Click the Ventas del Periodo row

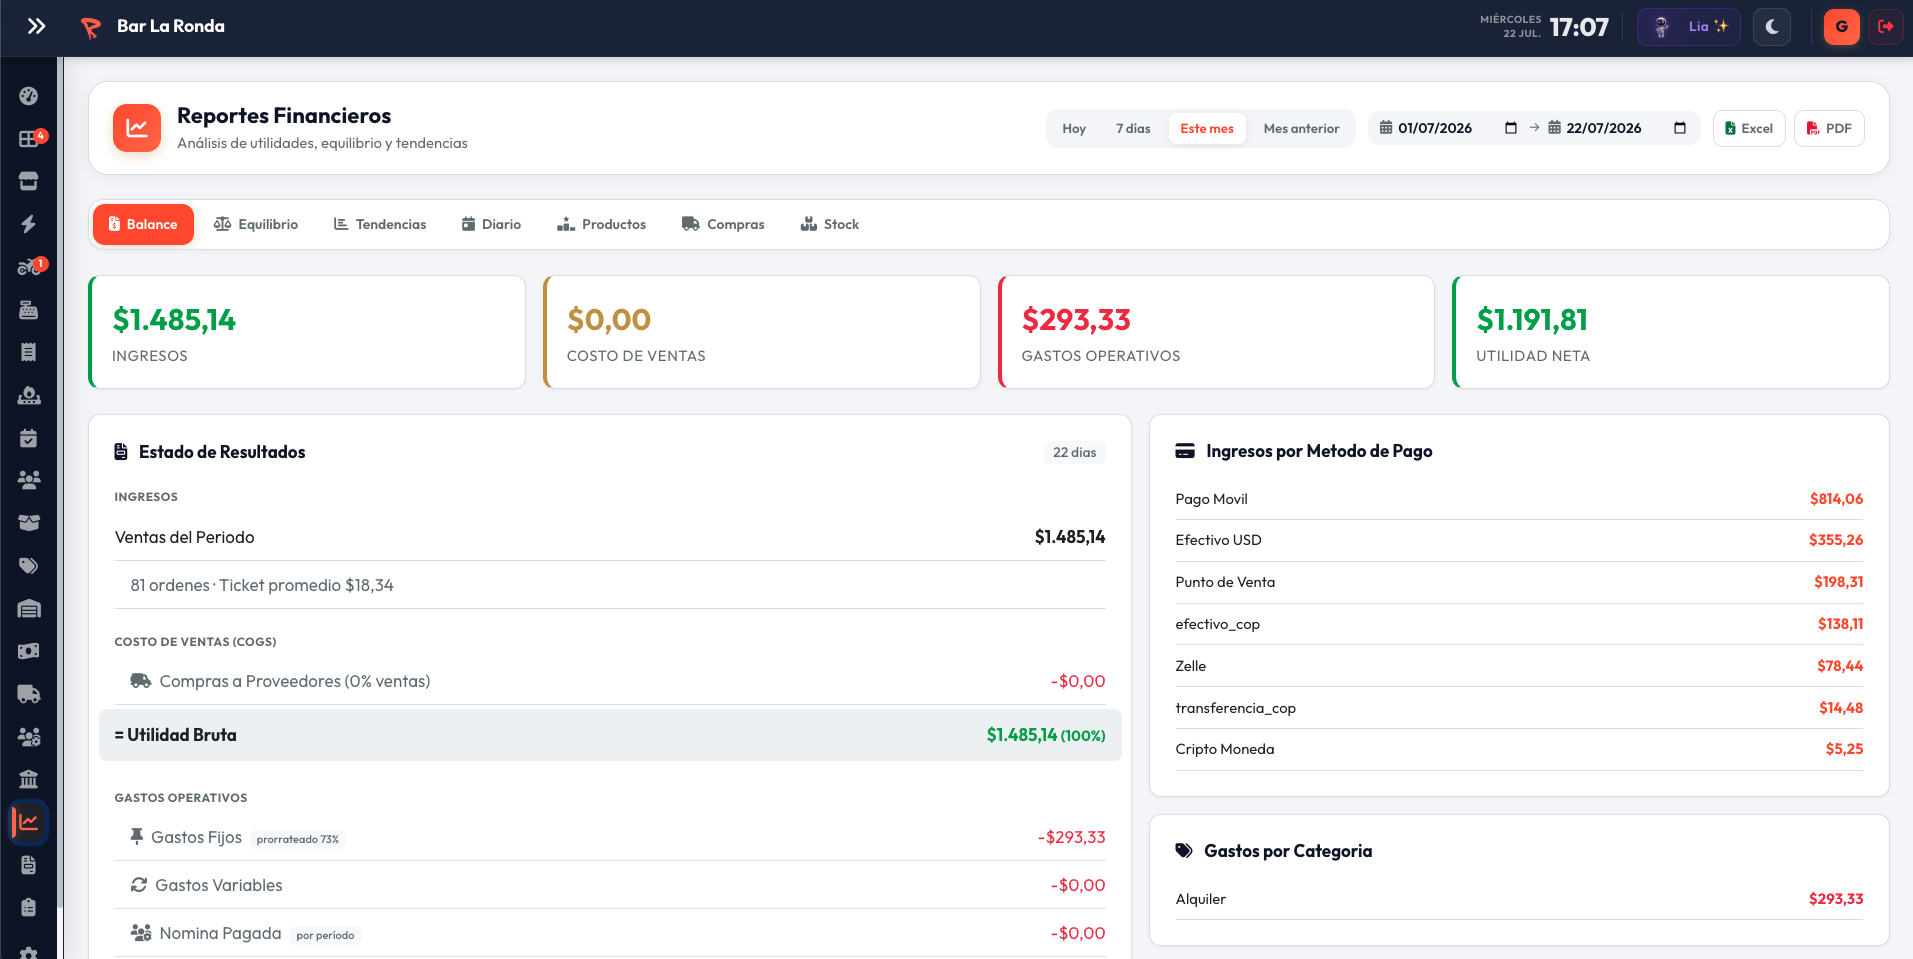(x=610, y=537)
